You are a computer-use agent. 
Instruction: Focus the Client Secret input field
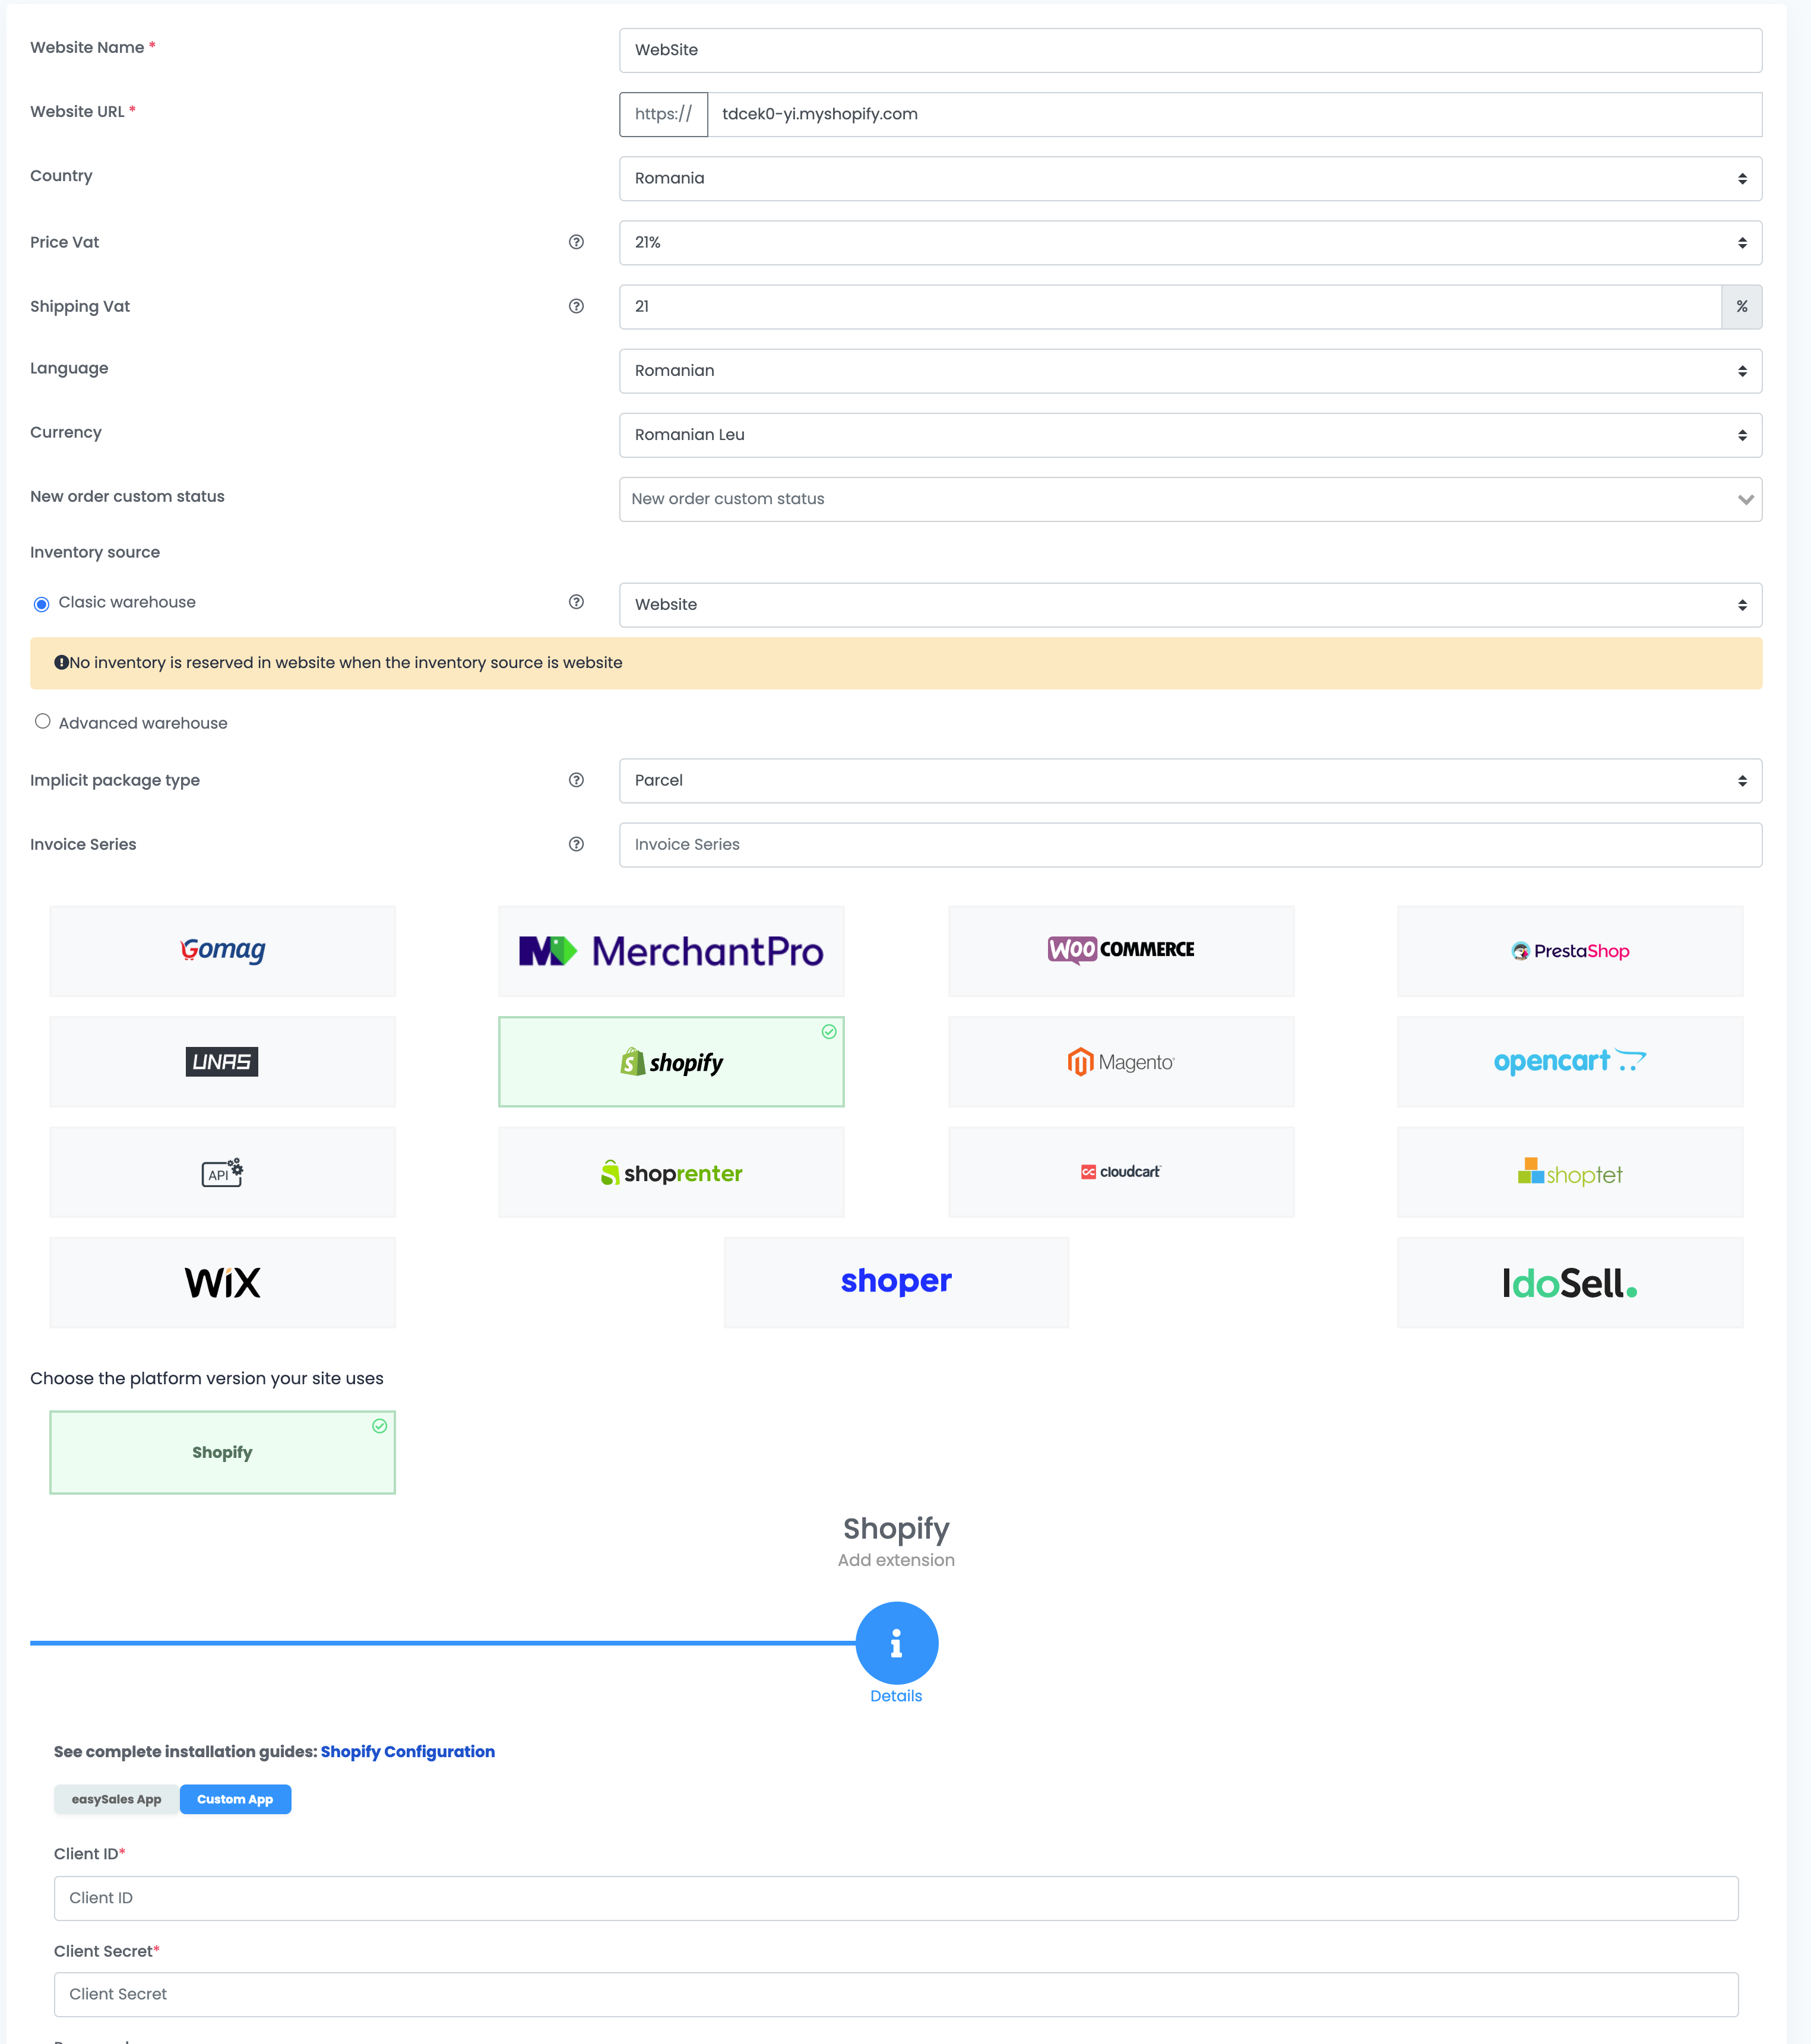(896, 1994)
